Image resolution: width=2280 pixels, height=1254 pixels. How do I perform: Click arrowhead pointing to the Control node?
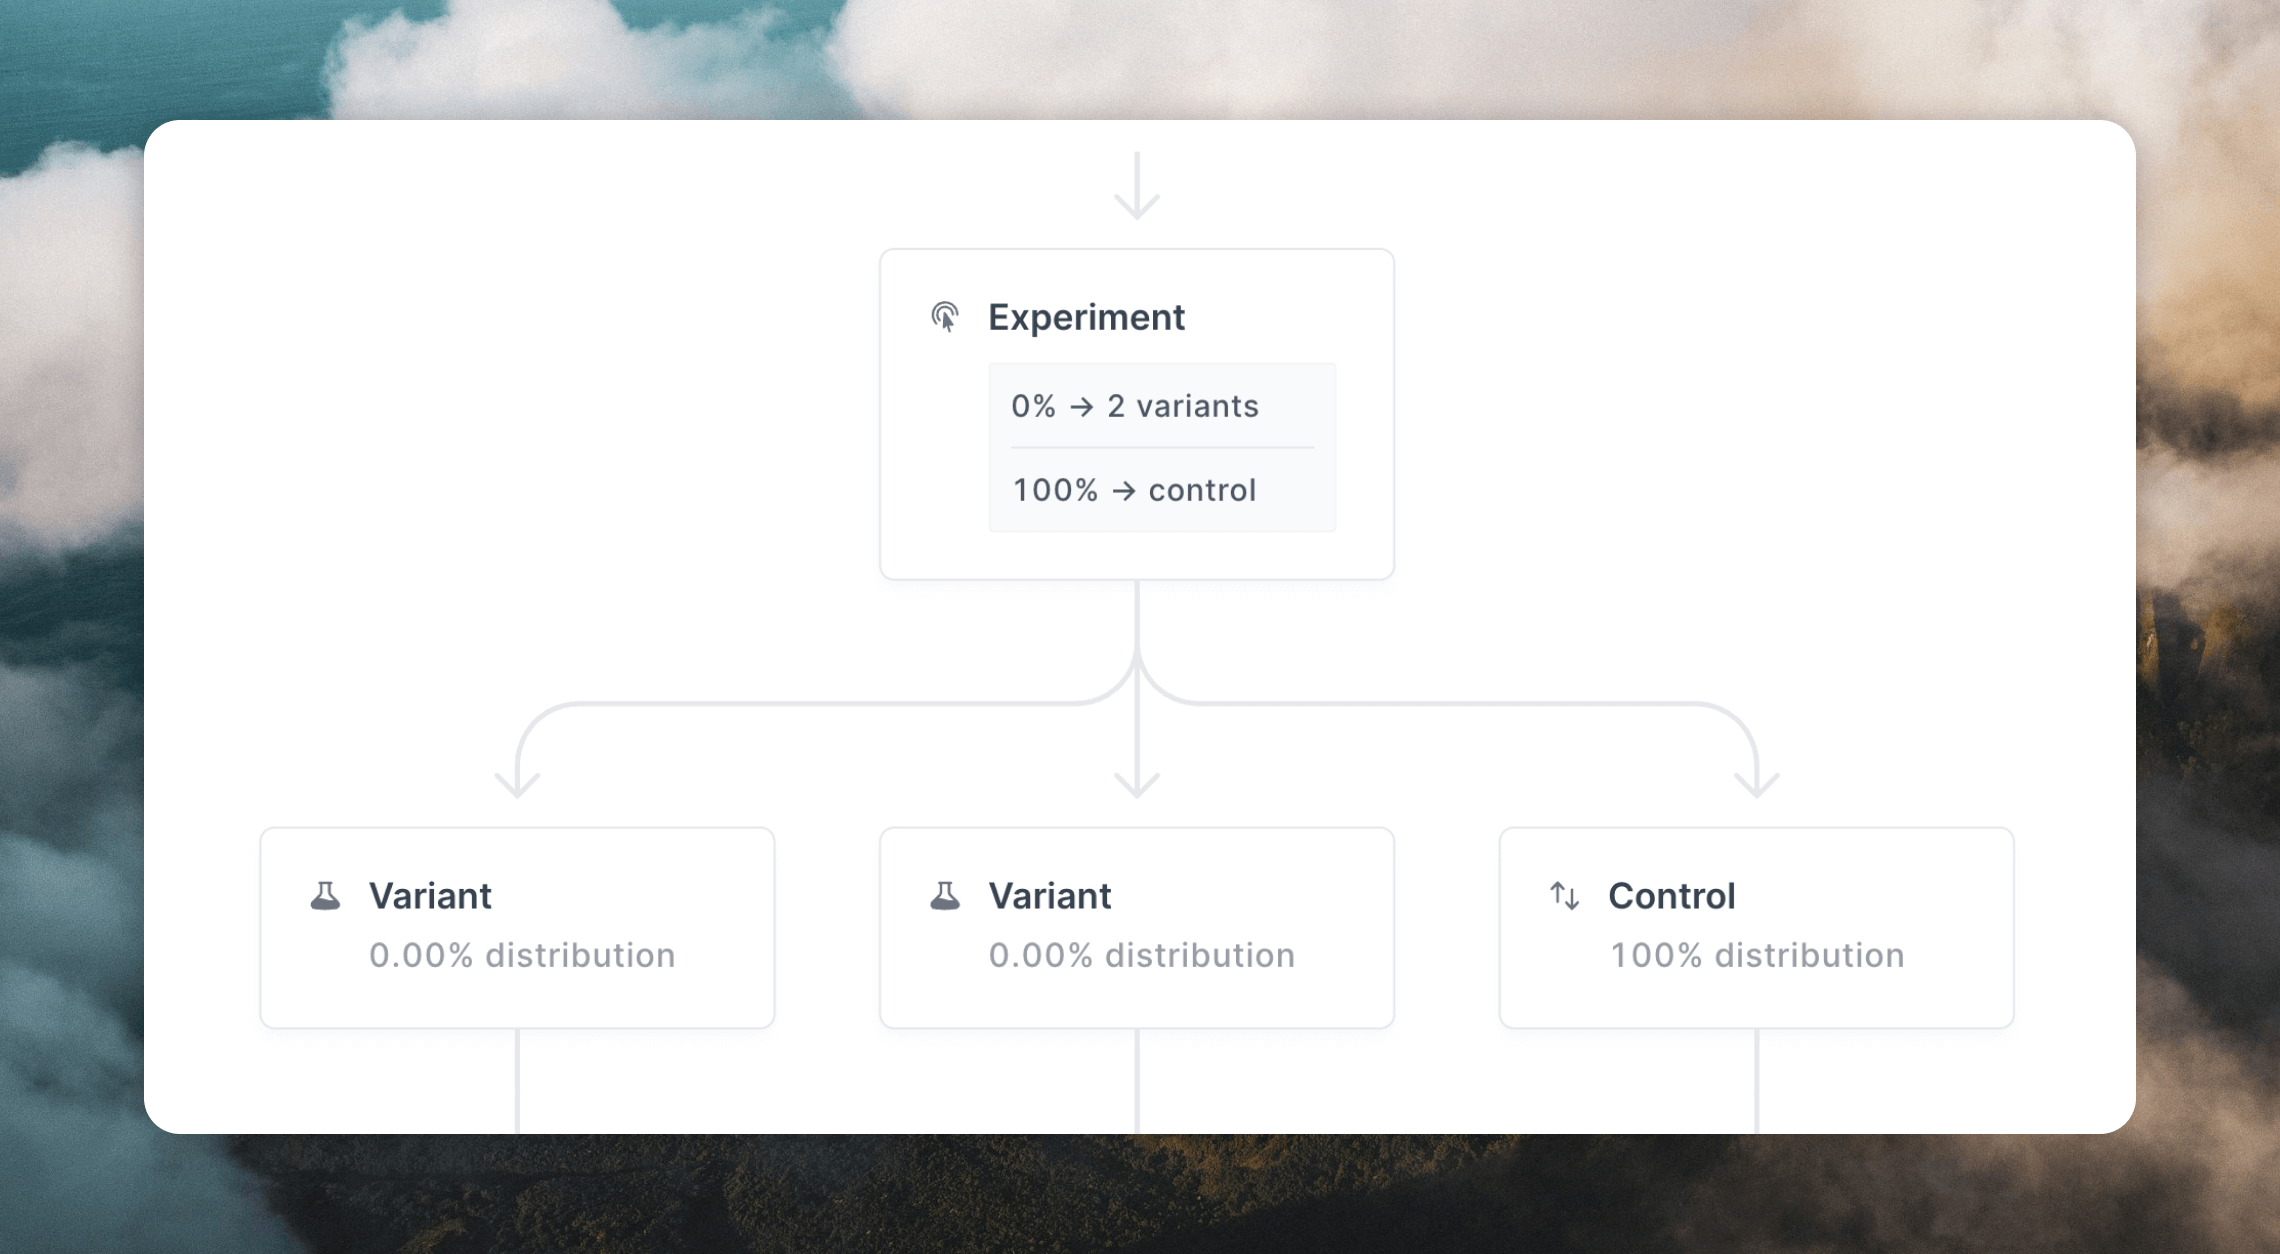coord(1757,785)
